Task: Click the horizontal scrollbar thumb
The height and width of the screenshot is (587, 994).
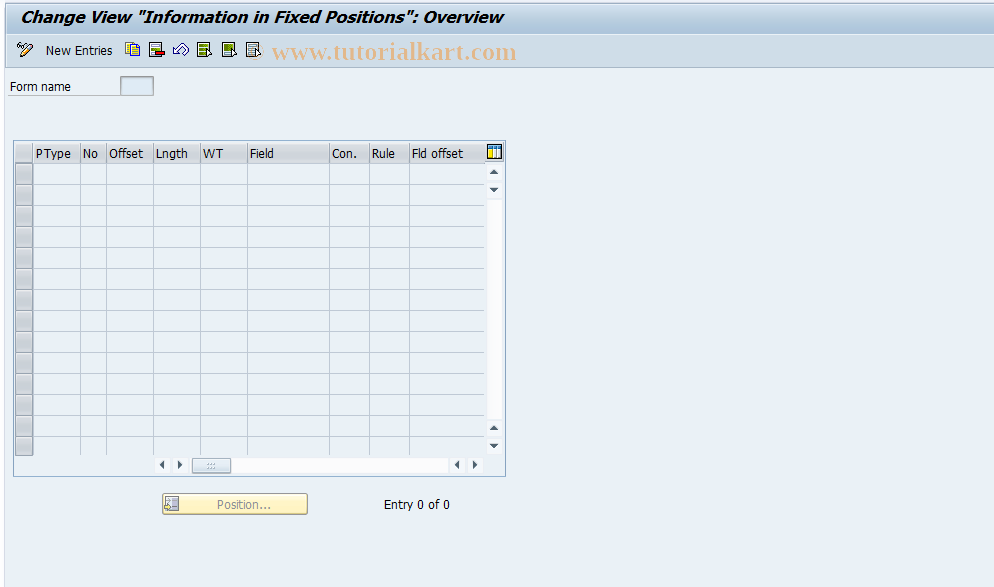Action: coord(211,466)
